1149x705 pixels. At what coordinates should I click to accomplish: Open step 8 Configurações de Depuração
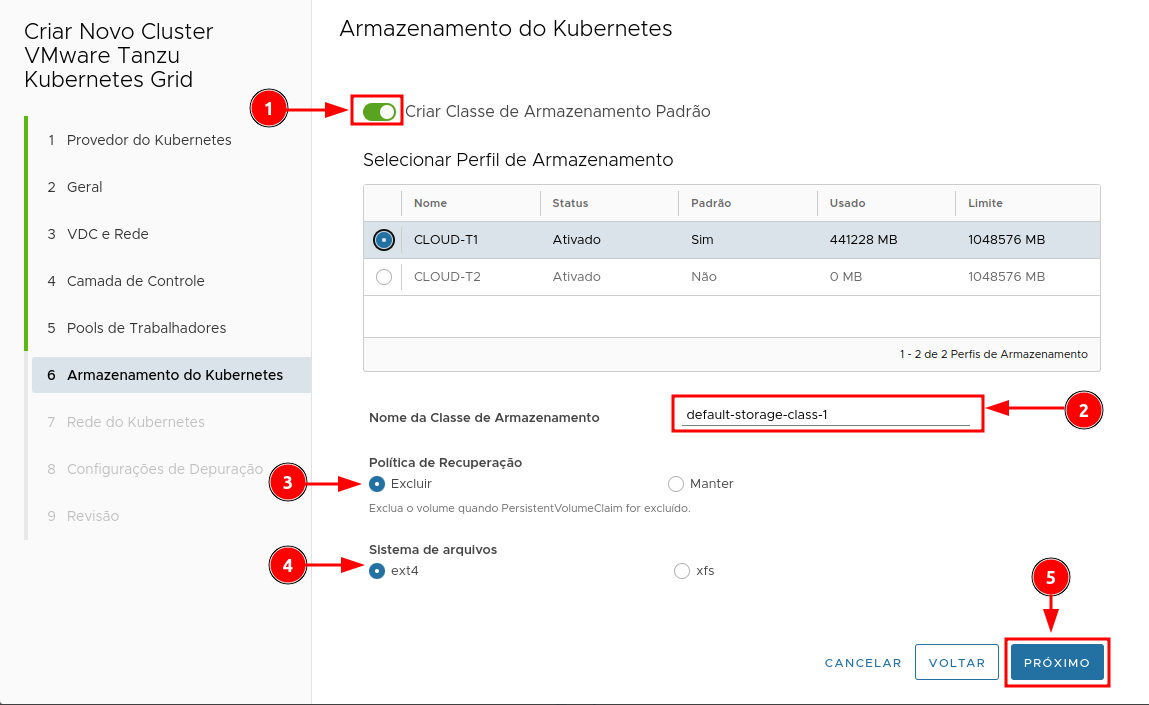(155, 469)
